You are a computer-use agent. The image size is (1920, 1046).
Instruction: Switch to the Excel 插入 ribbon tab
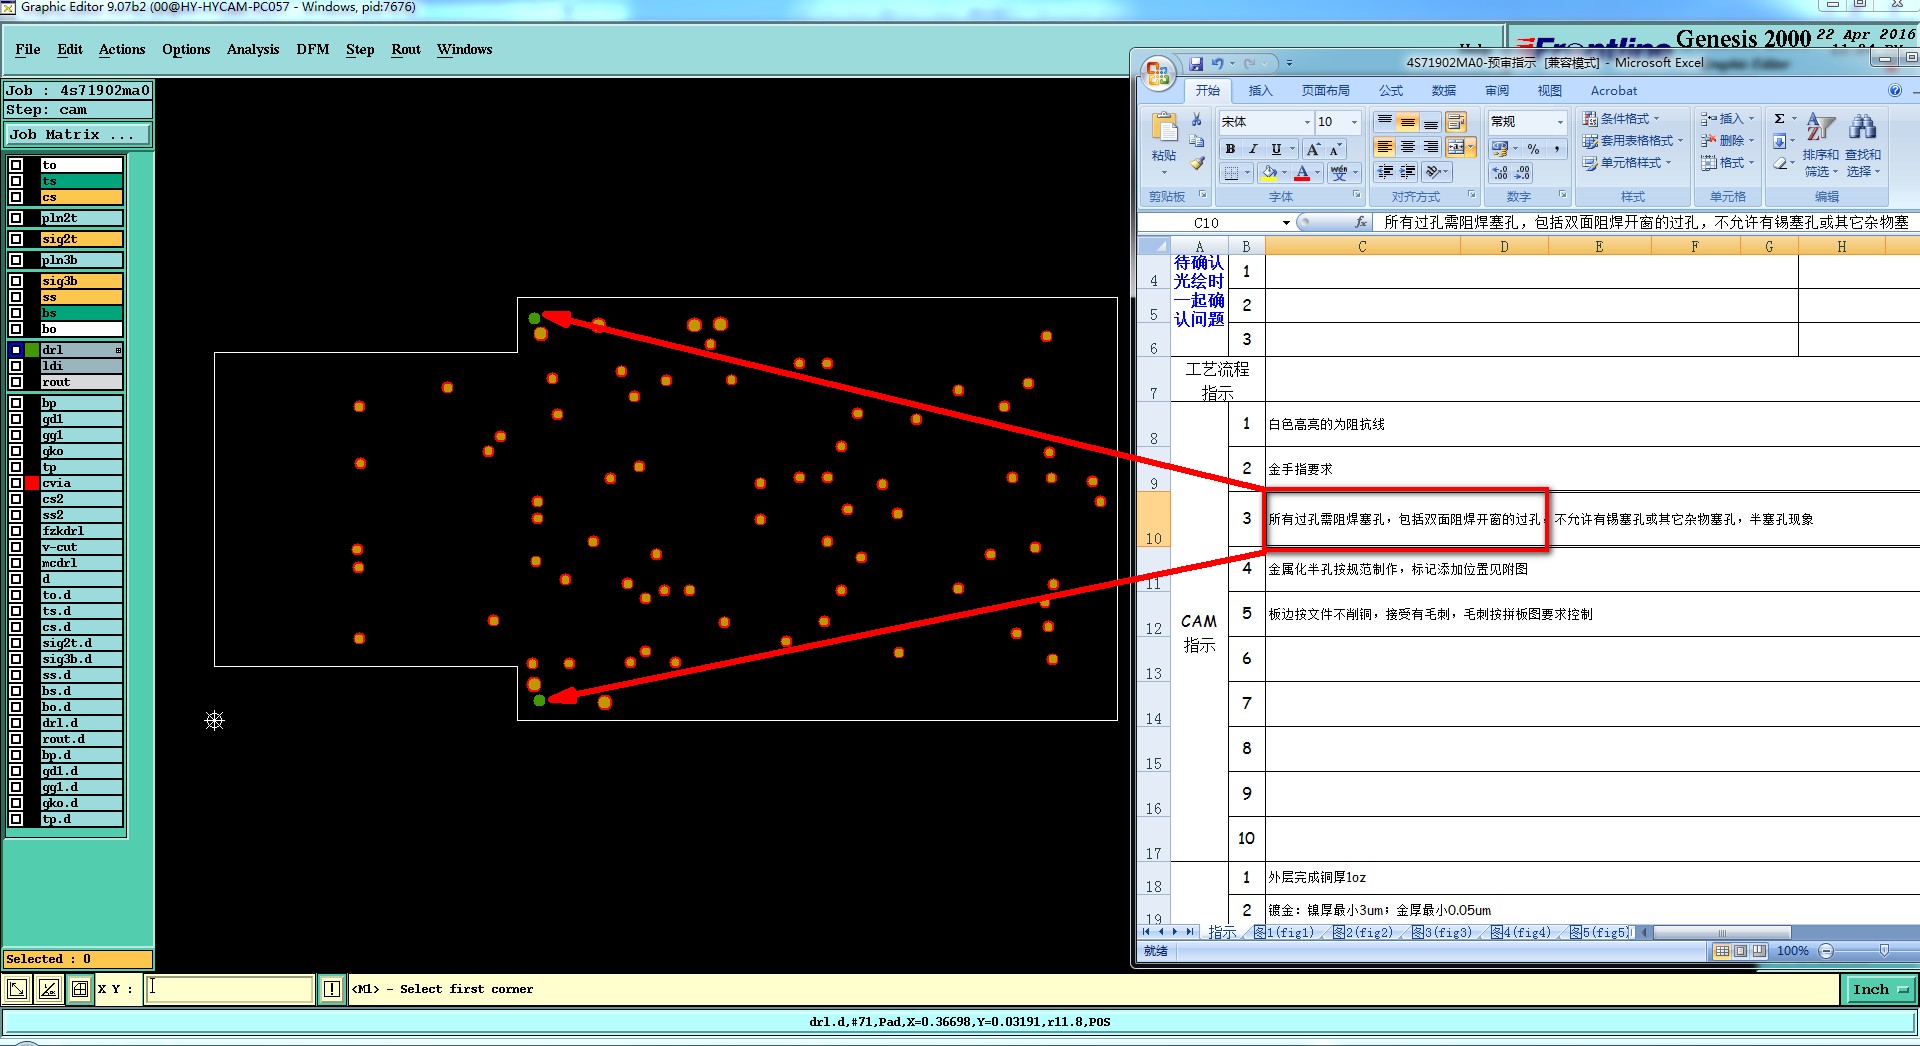[x=1261, y=91]
